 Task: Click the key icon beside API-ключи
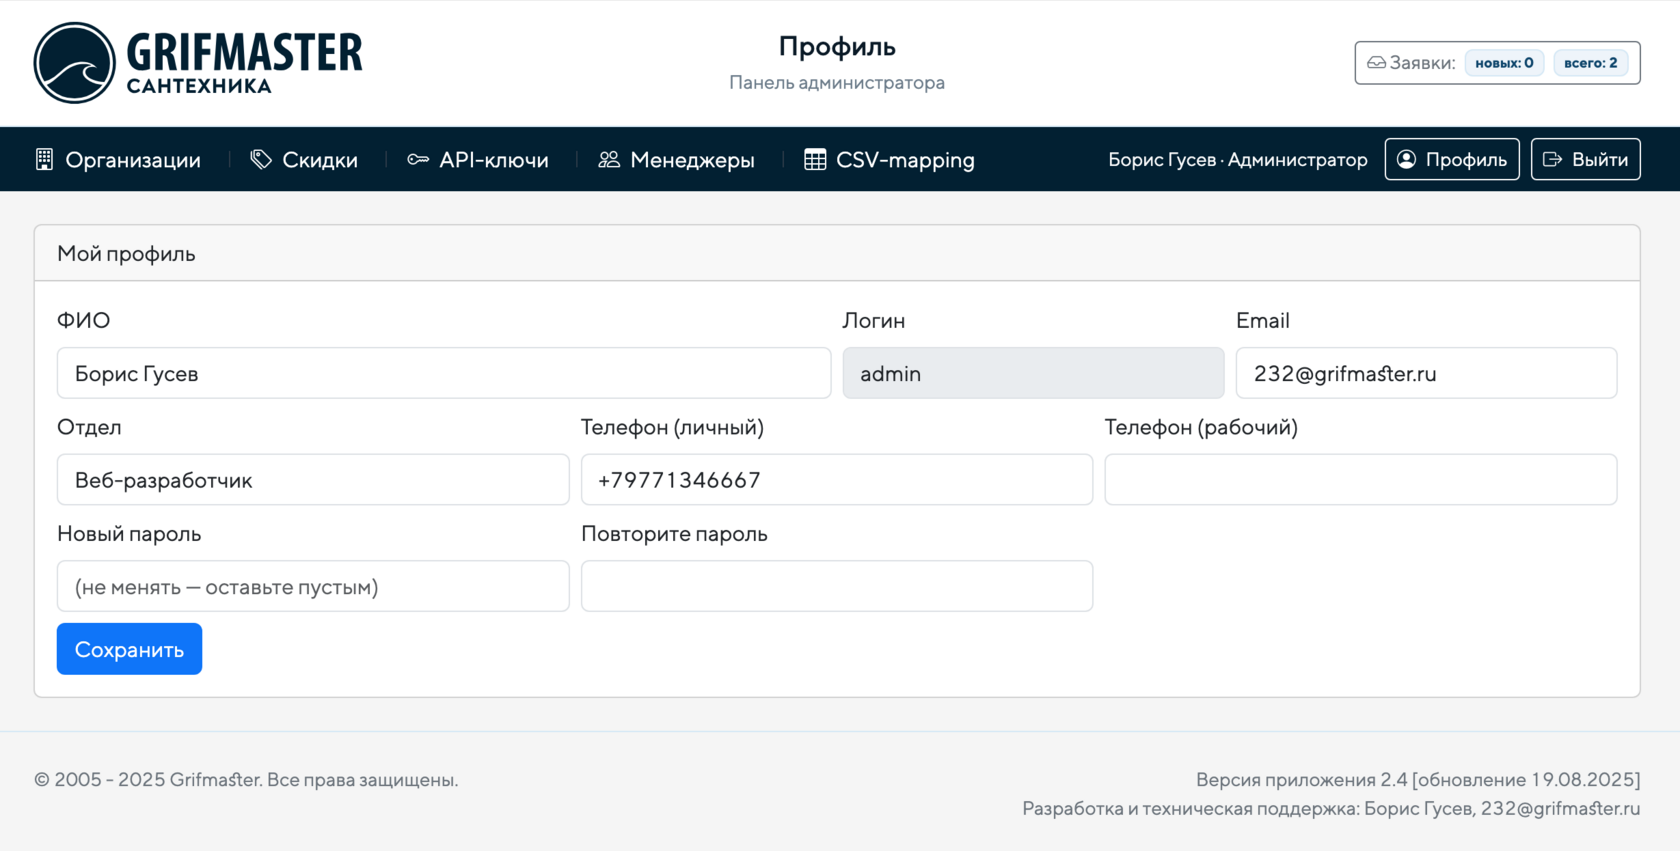click(418, 160)
